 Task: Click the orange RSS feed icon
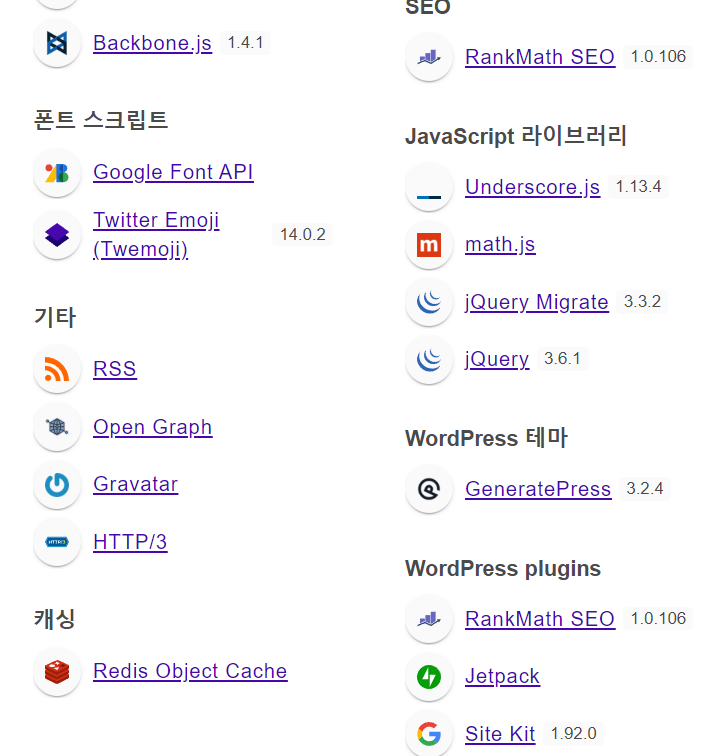tap(57, 369)
